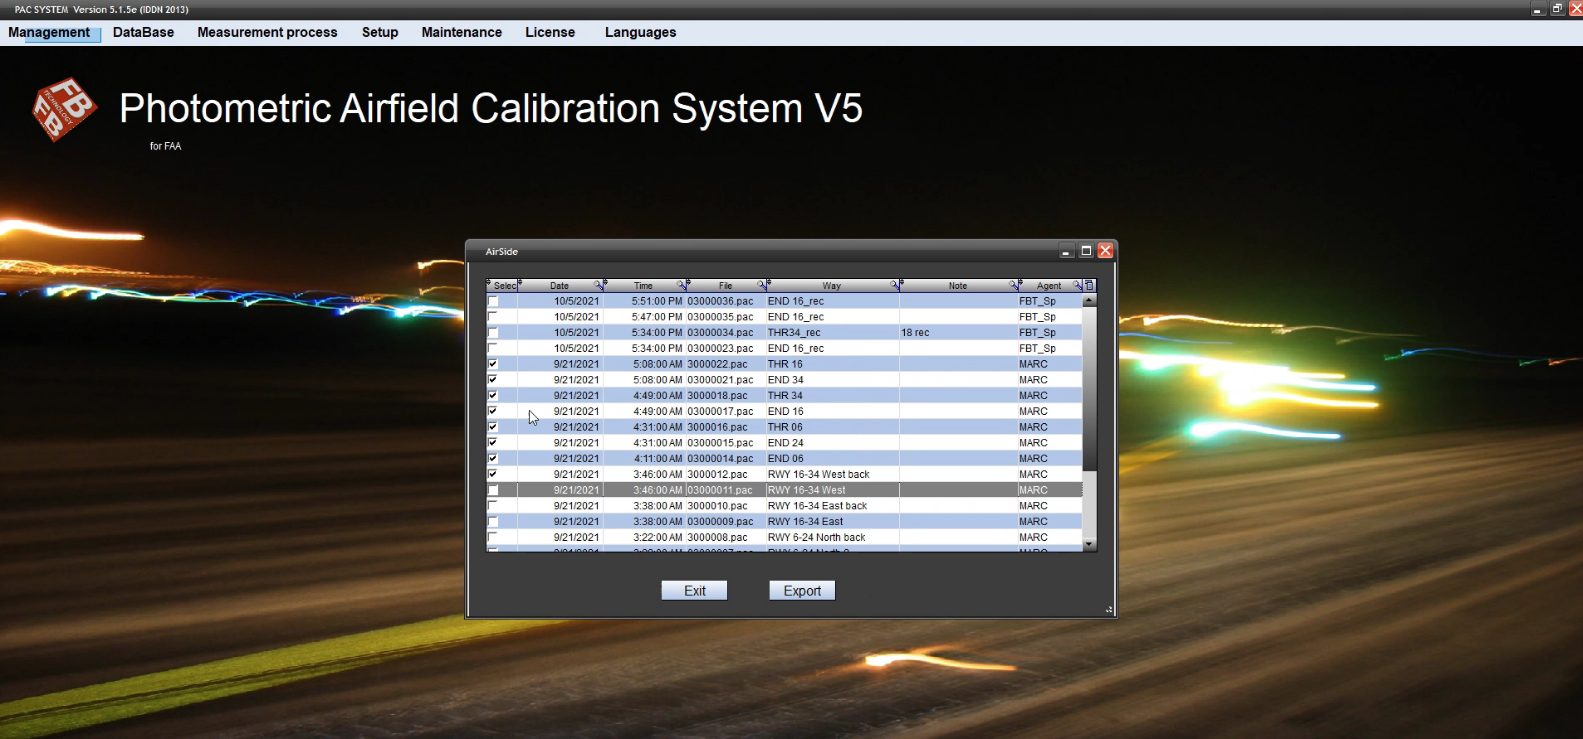Check the box for 03000036.pac row

pyautogui.click(x=493, y=301)
